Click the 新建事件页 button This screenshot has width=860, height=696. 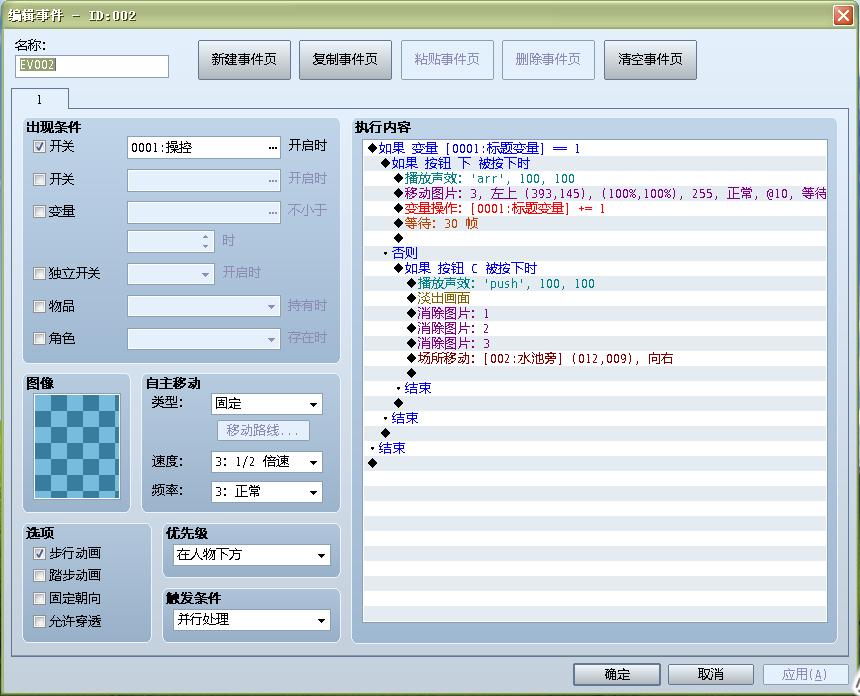click(244, 60)
